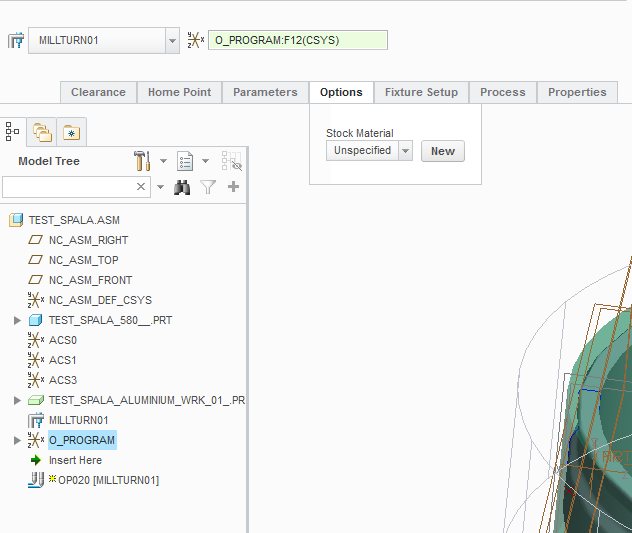Click the NC_ASM_DEF_CSYS csys icon

[x=36, y=300]
